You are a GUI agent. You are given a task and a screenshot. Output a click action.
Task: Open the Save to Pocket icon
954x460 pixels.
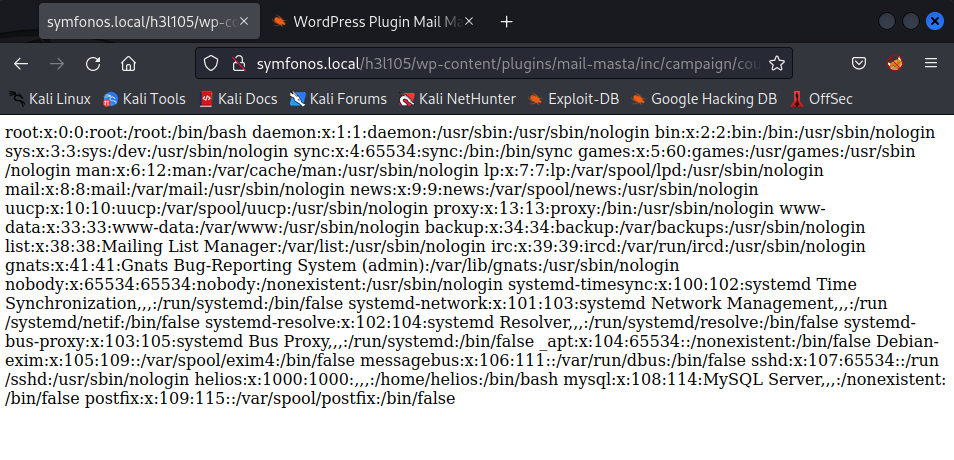tap(858, 64)
